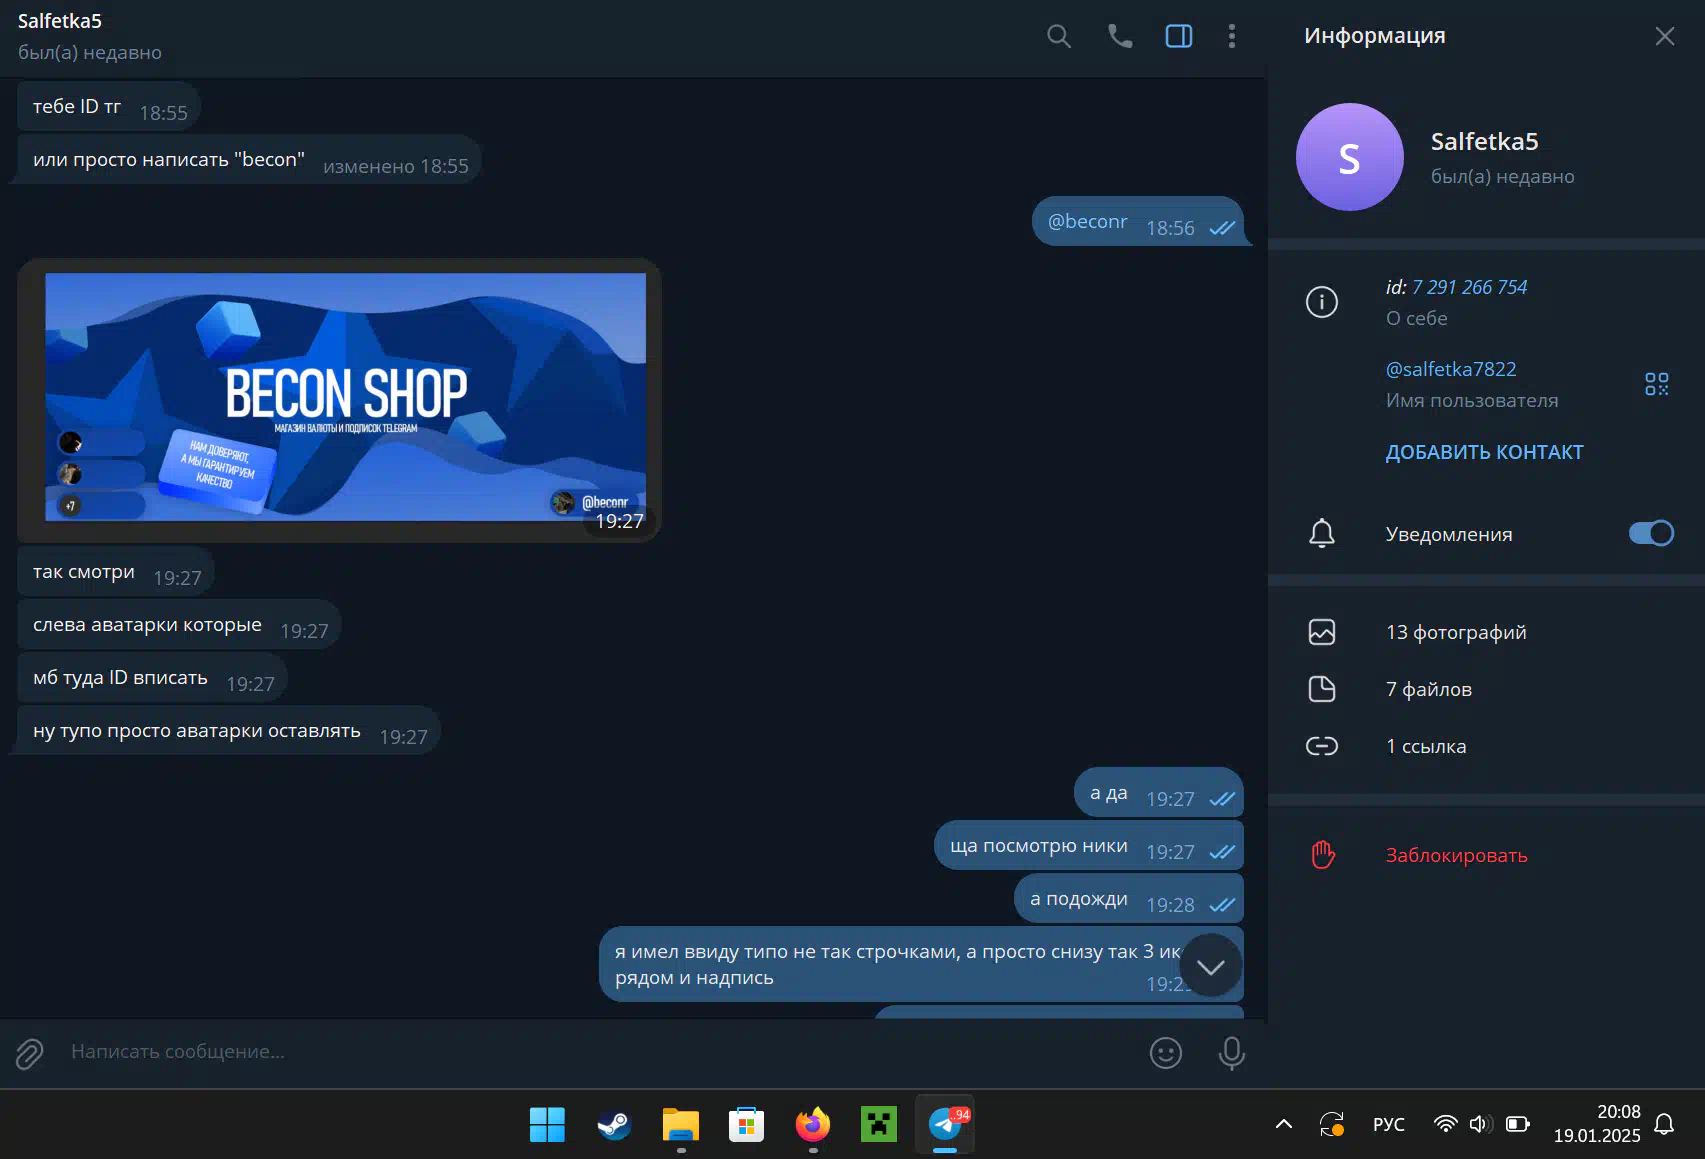
Task: Select message 'или просто написать "becon"'
Action: click(249, 160)
